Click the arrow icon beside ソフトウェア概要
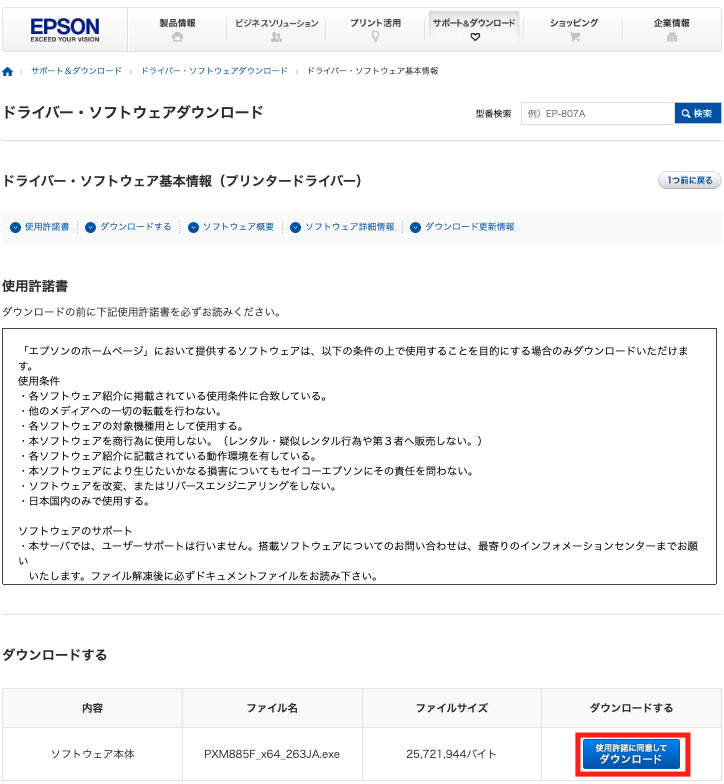The width and height of the screenshot is (724, 784). click(194, 228)
